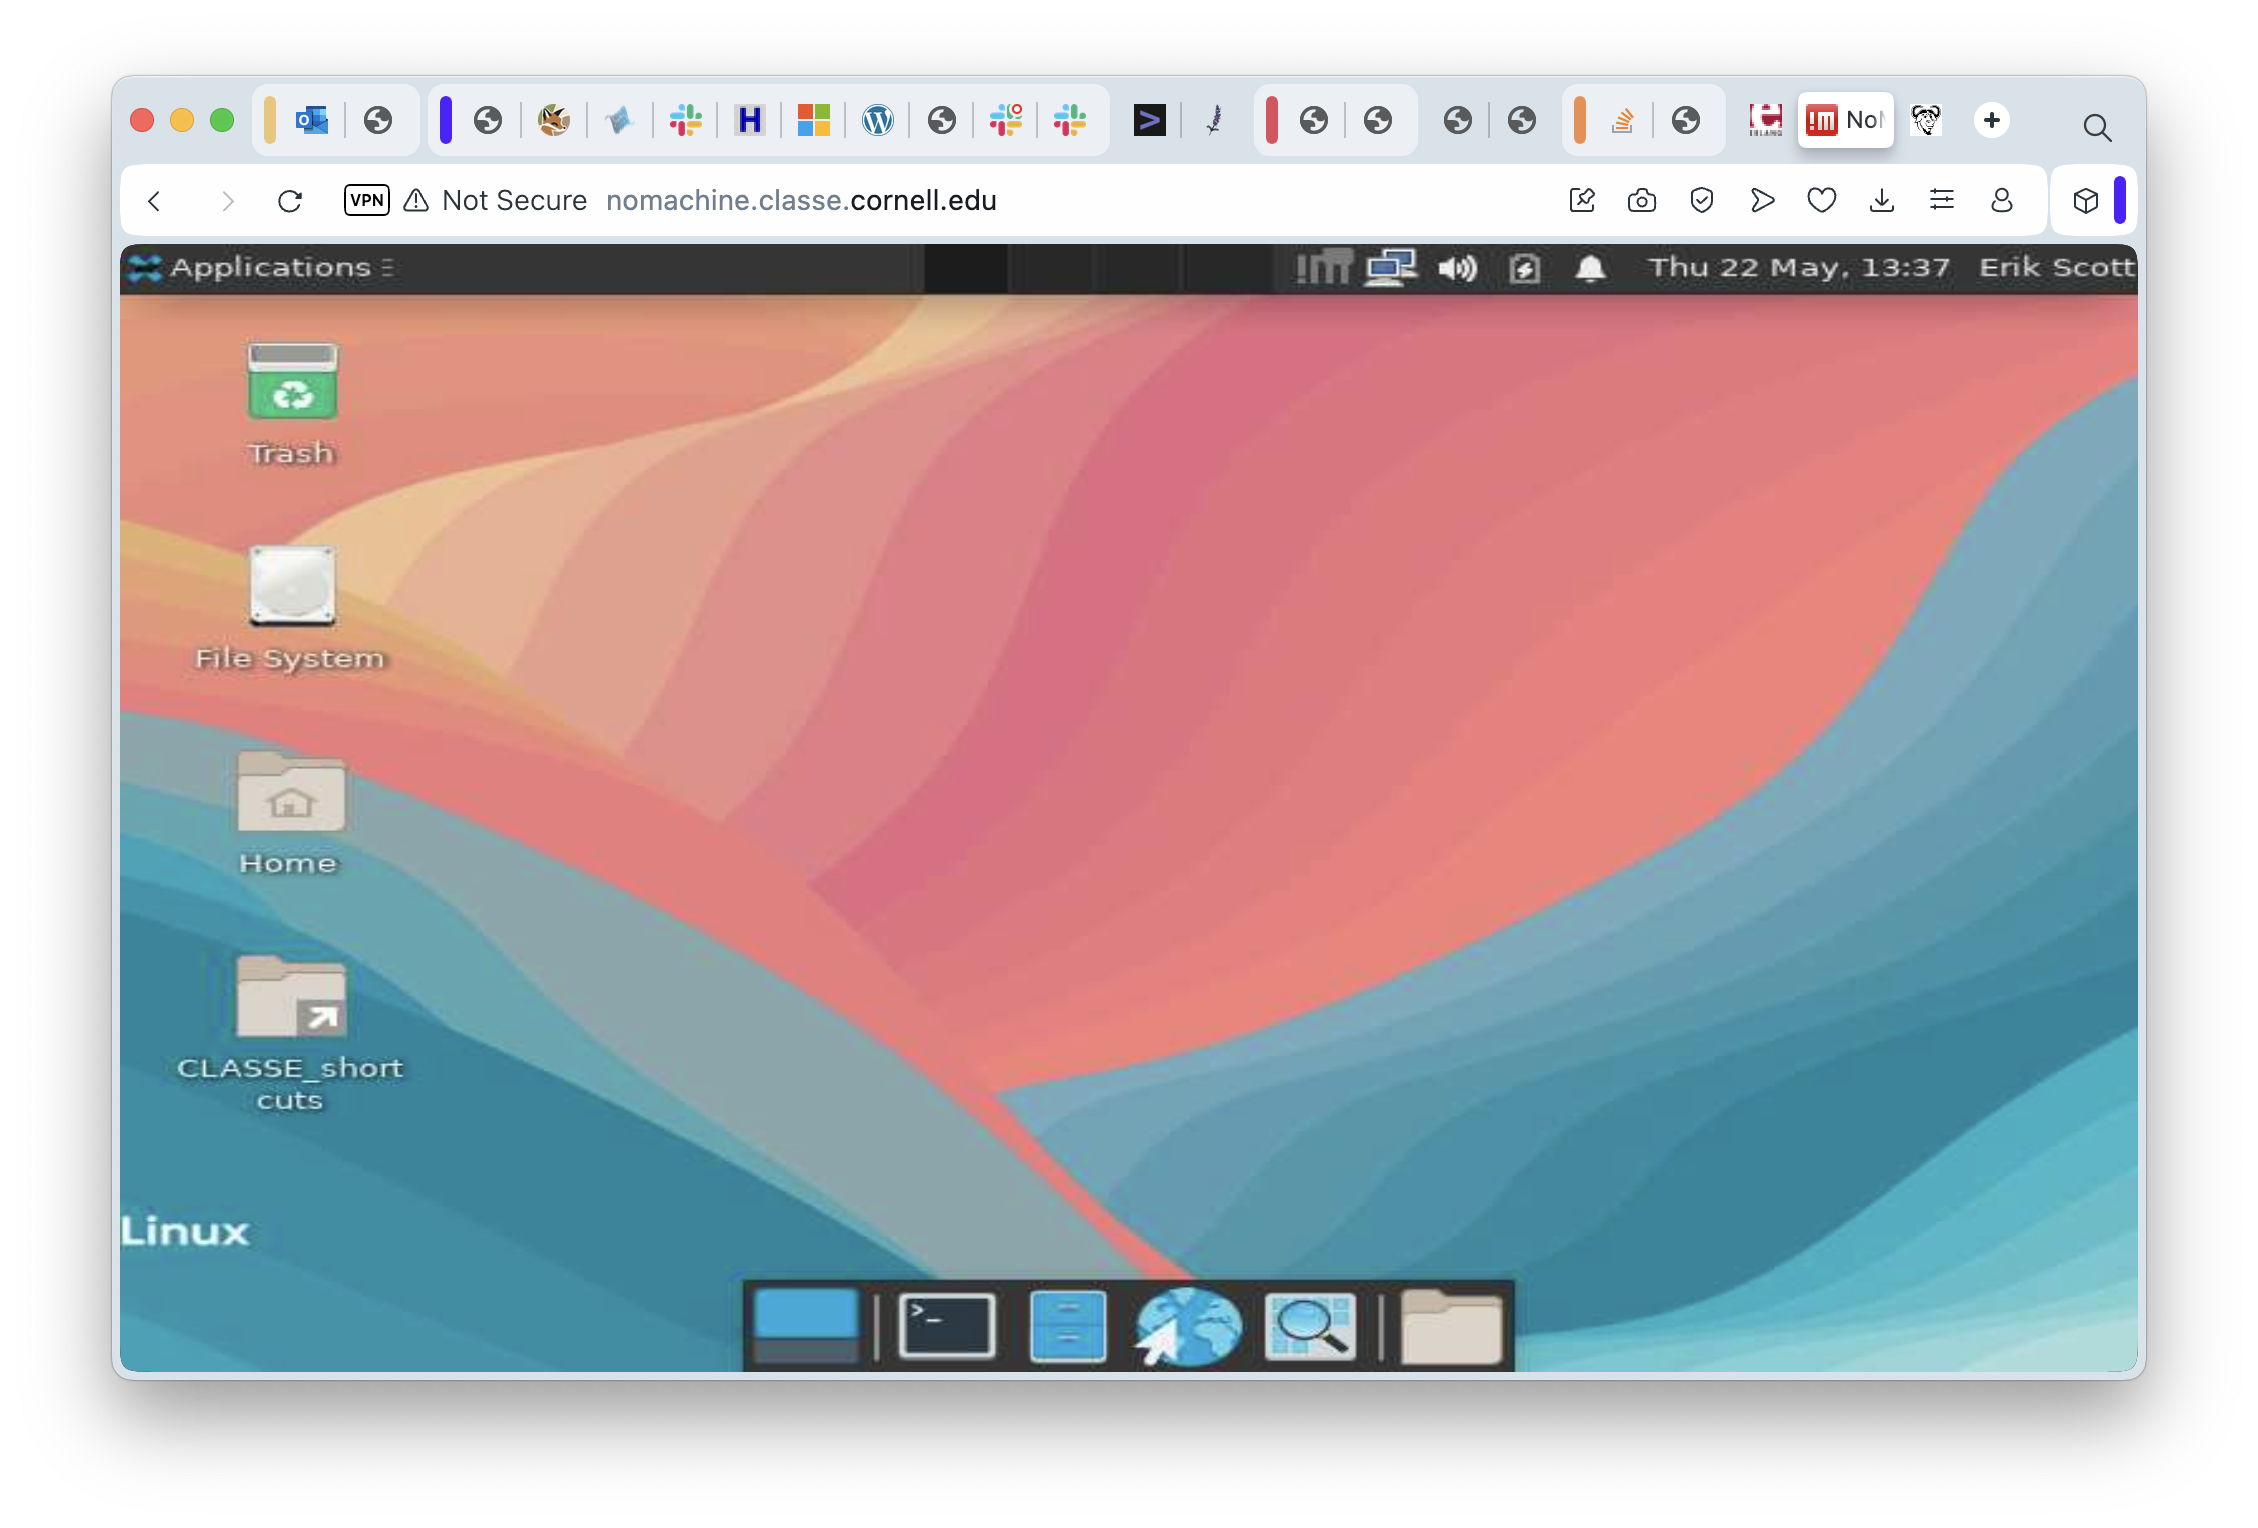Open the notifications bell in panel

(x=1590, y=268)
